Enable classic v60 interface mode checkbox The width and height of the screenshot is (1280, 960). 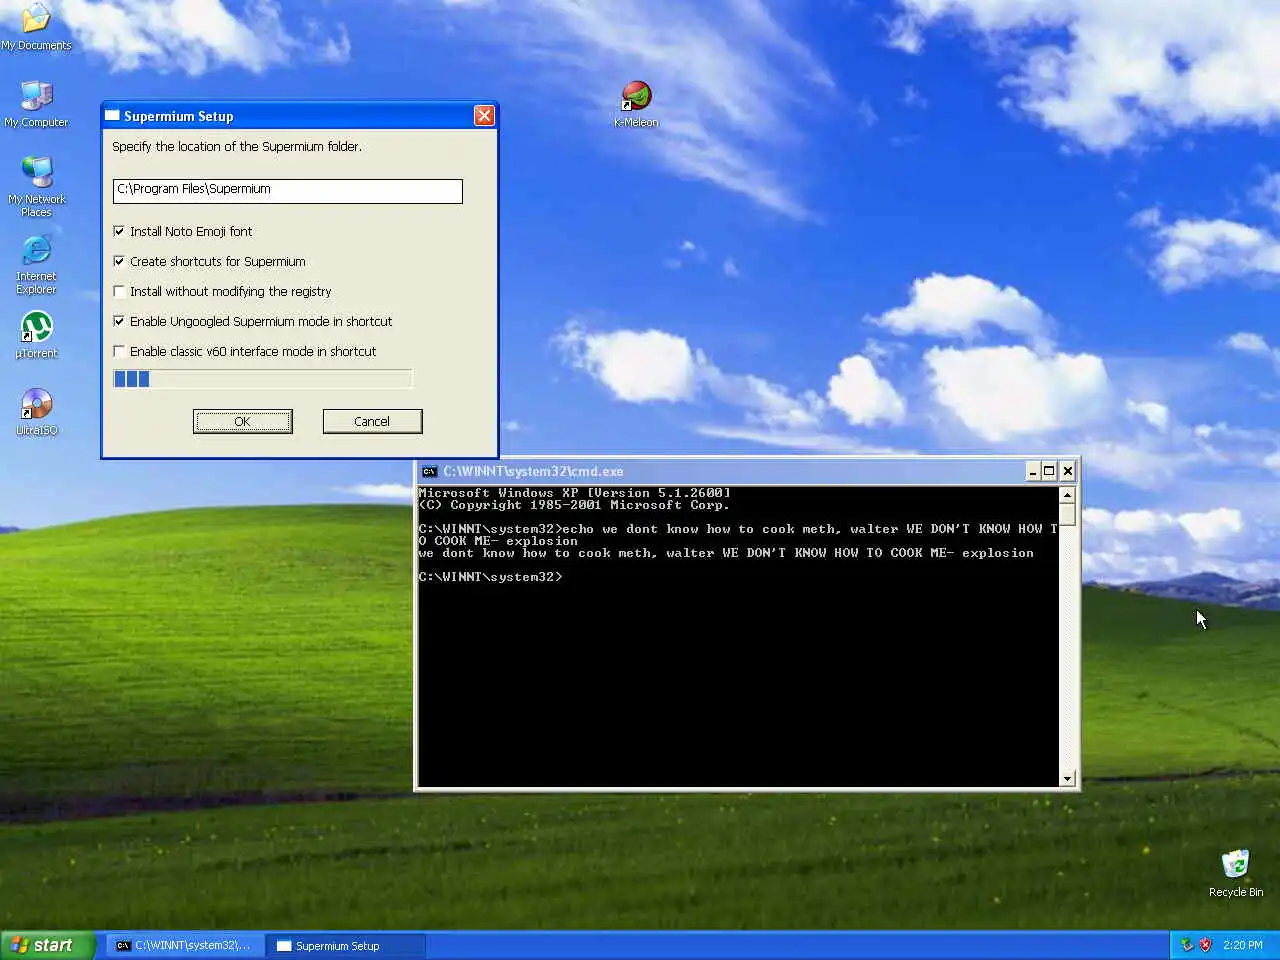pos(119,351)
